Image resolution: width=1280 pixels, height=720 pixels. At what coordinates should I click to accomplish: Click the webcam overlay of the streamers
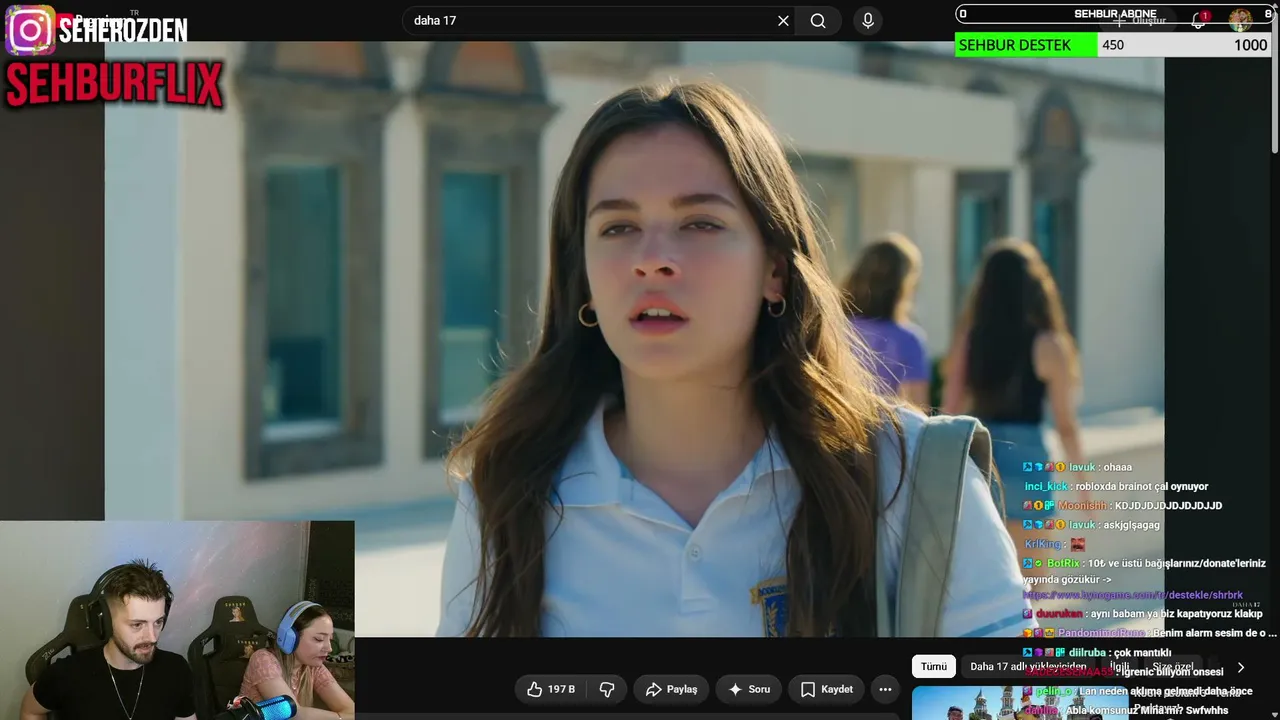pos(177,620)
